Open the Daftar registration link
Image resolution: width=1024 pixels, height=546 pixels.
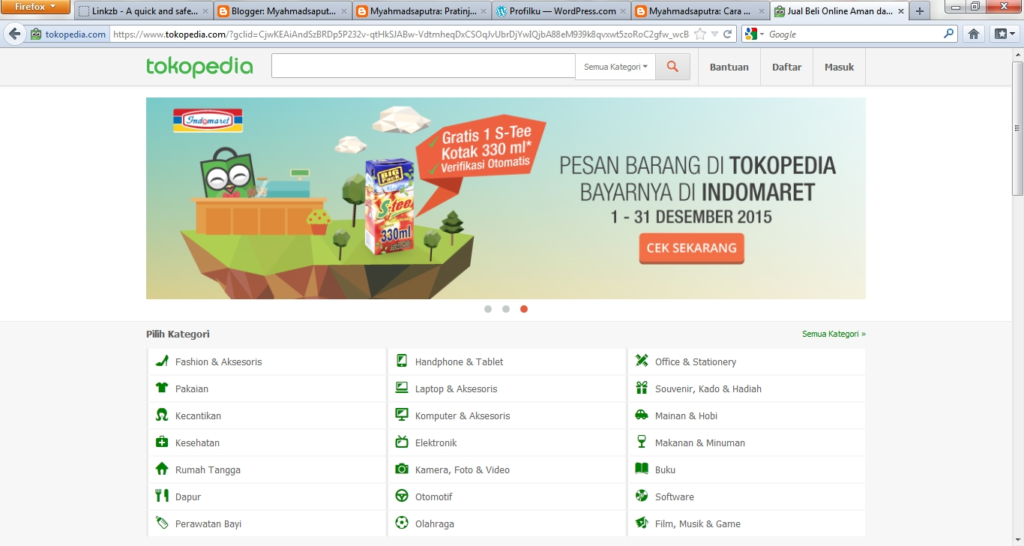(x=786, y=67)
